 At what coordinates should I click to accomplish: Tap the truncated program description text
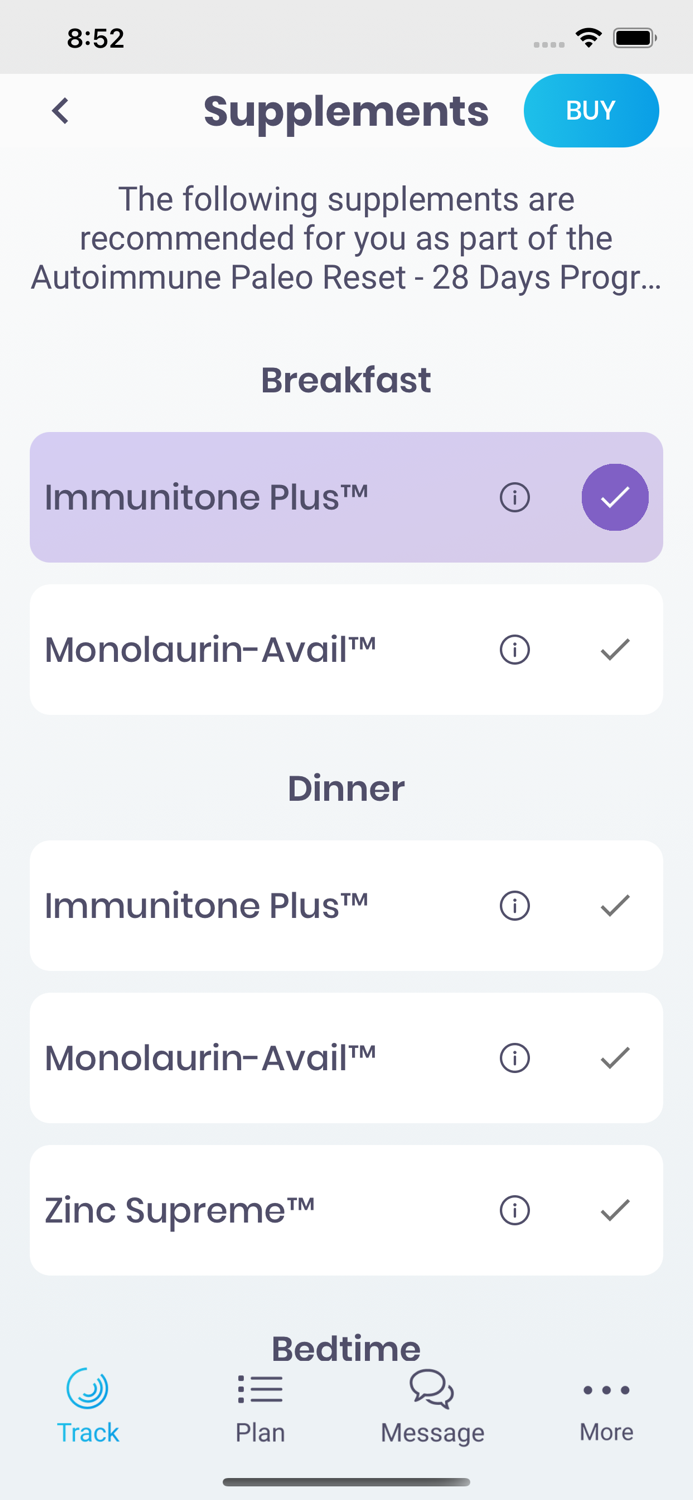[x=346, y=238]
